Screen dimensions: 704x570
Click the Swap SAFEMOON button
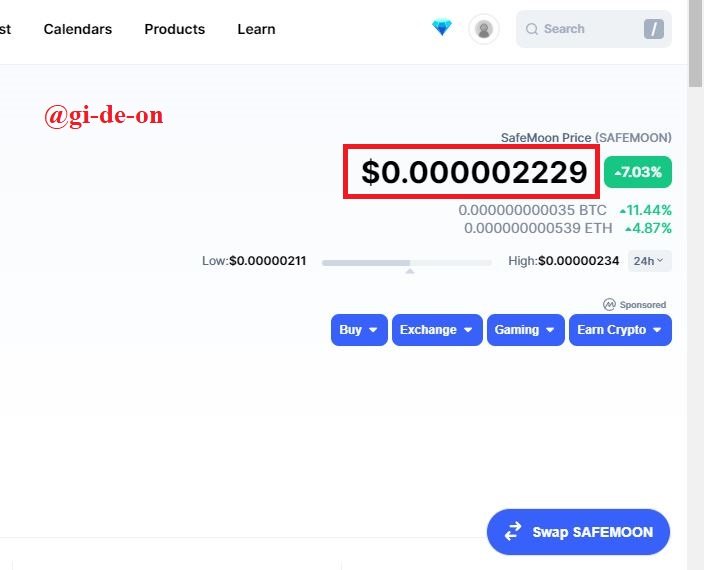tap(578, 532)
